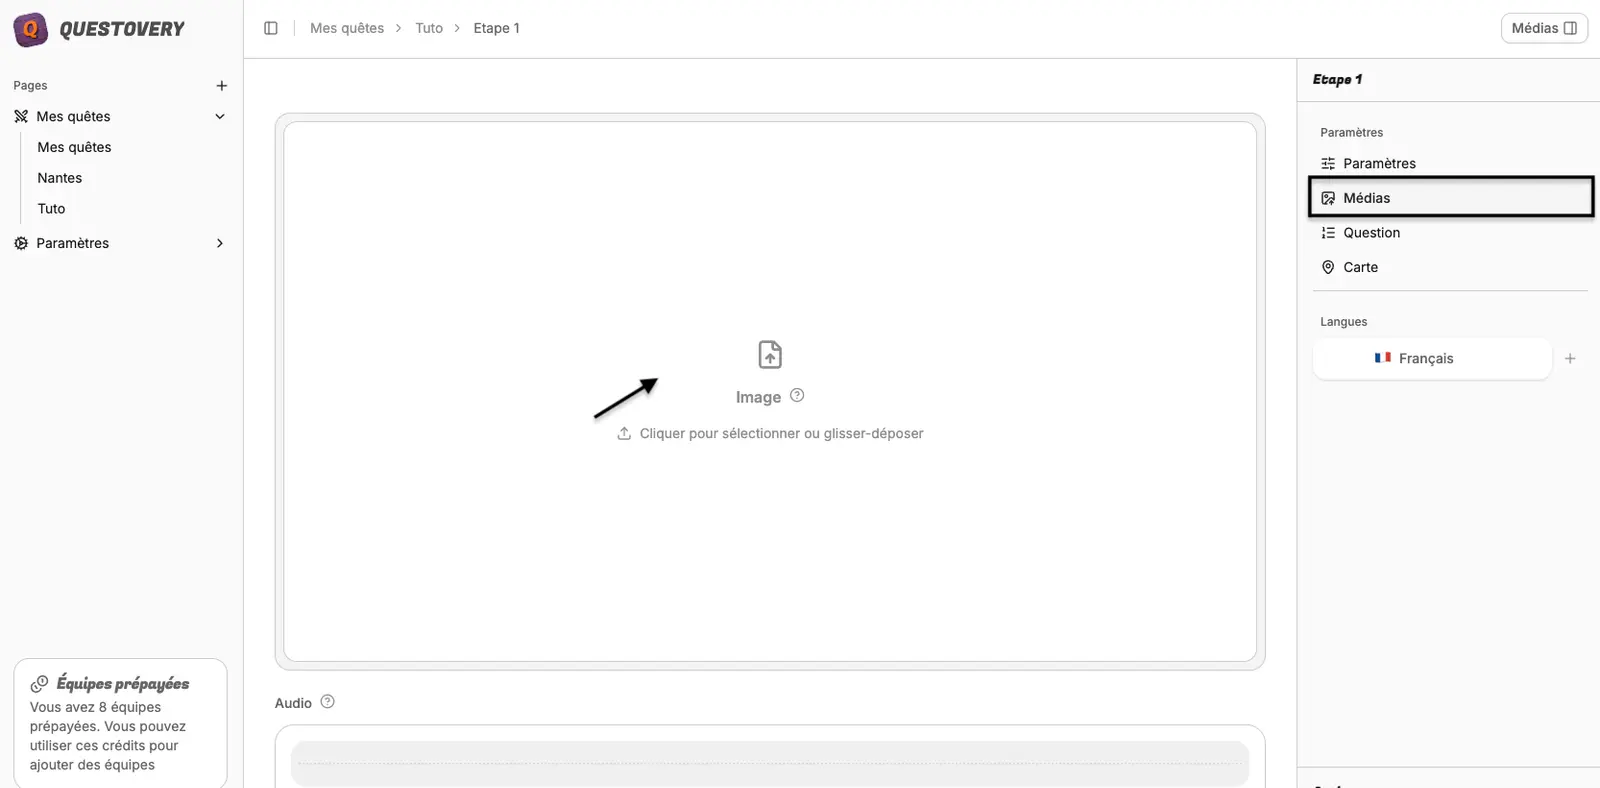Select Français language button

pyautogui.click(x=1432, y=358)
